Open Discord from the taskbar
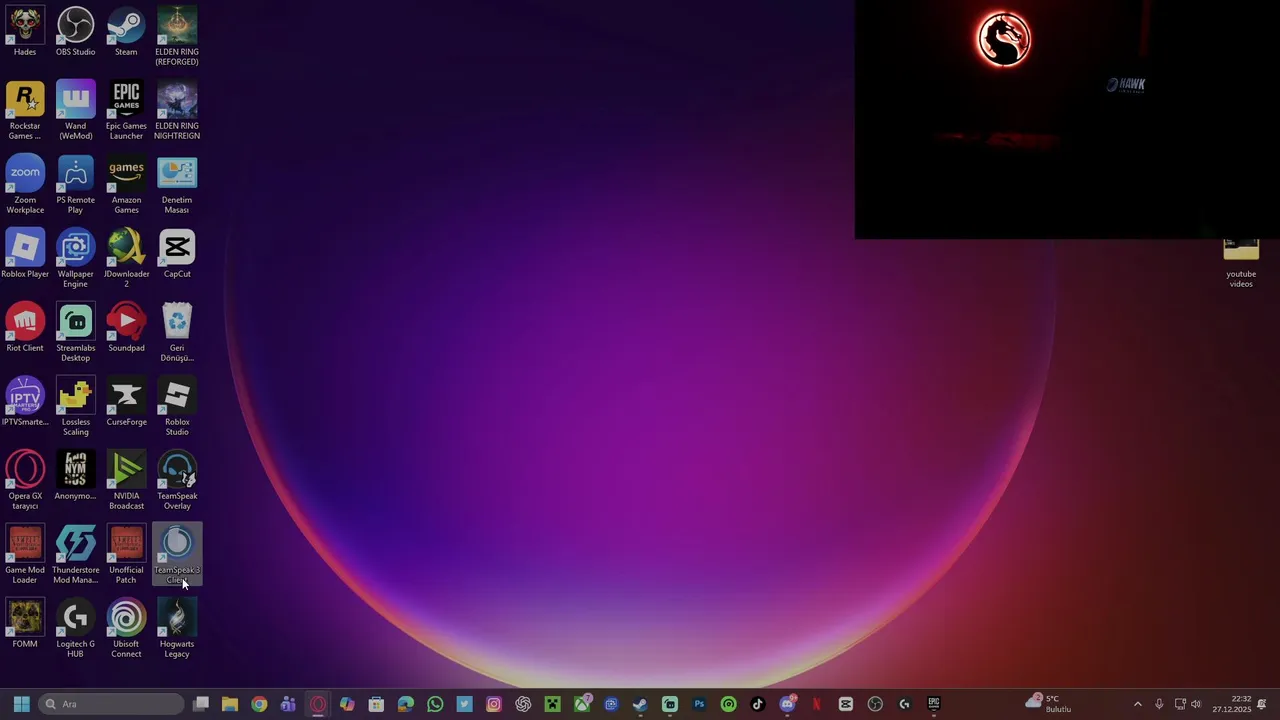Viewport: 1280px width, 720px height. pos(787,704)
